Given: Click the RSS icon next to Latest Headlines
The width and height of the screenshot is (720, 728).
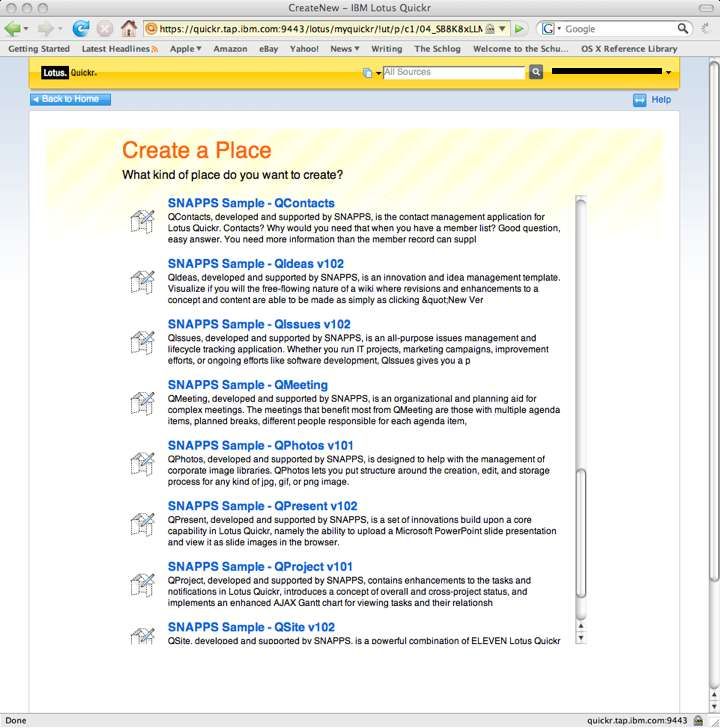Looking at the screenshot, I should [155, 49].
